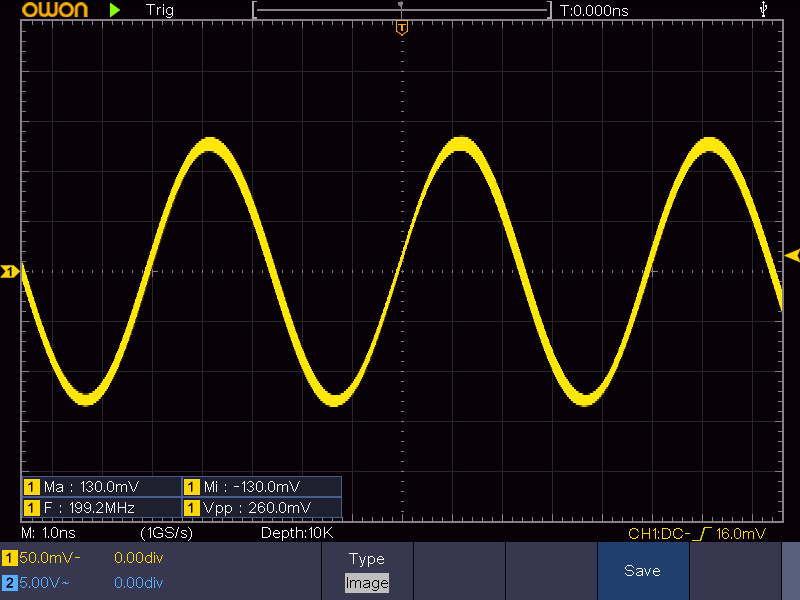Click the Trig status label
Screen dimensions: 800x600
[x=160, y=10]
